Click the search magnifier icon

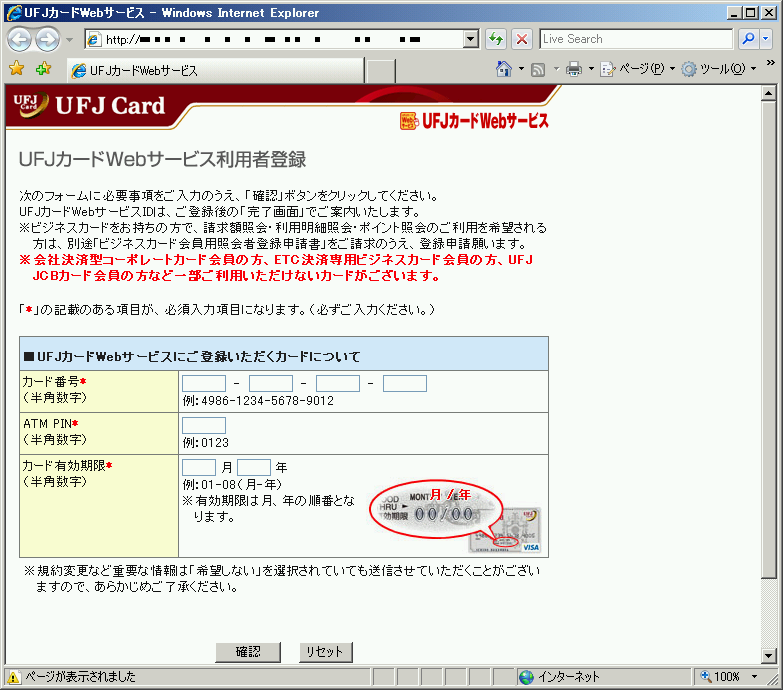749,39
